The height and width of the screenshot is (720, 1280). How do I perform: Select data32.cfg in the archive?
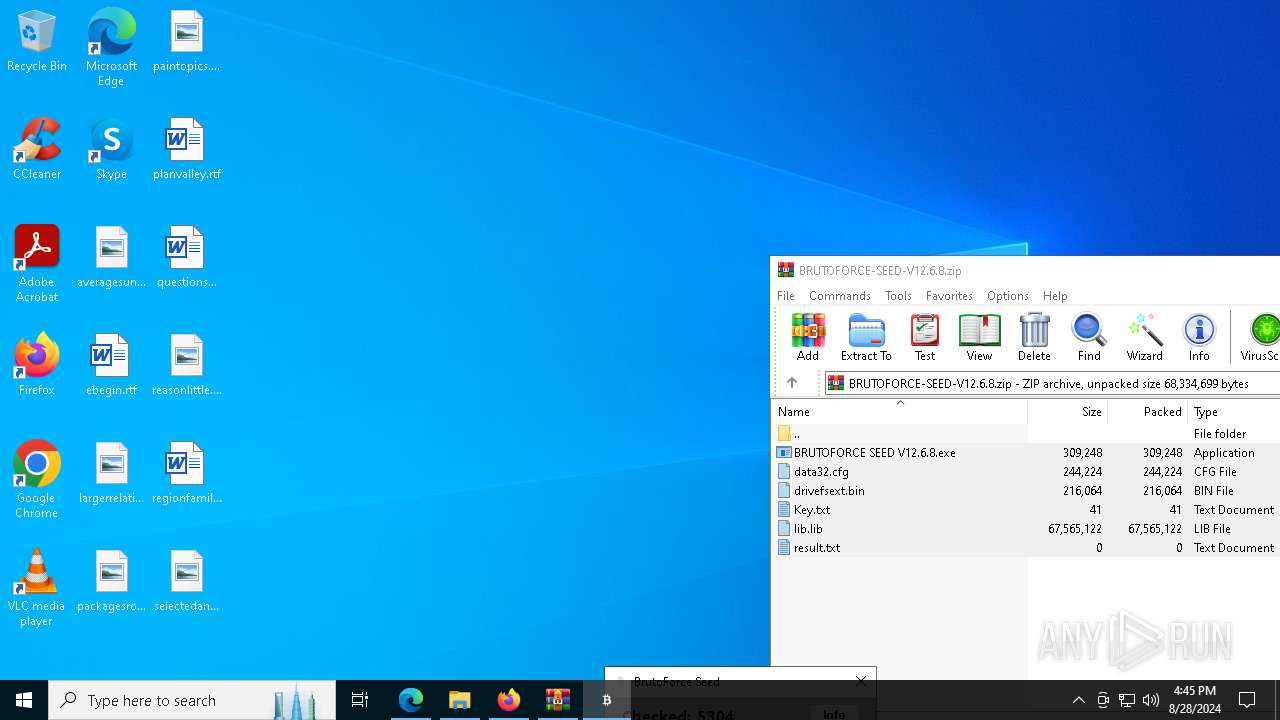pyautogui.click(x=1026, y=472)
